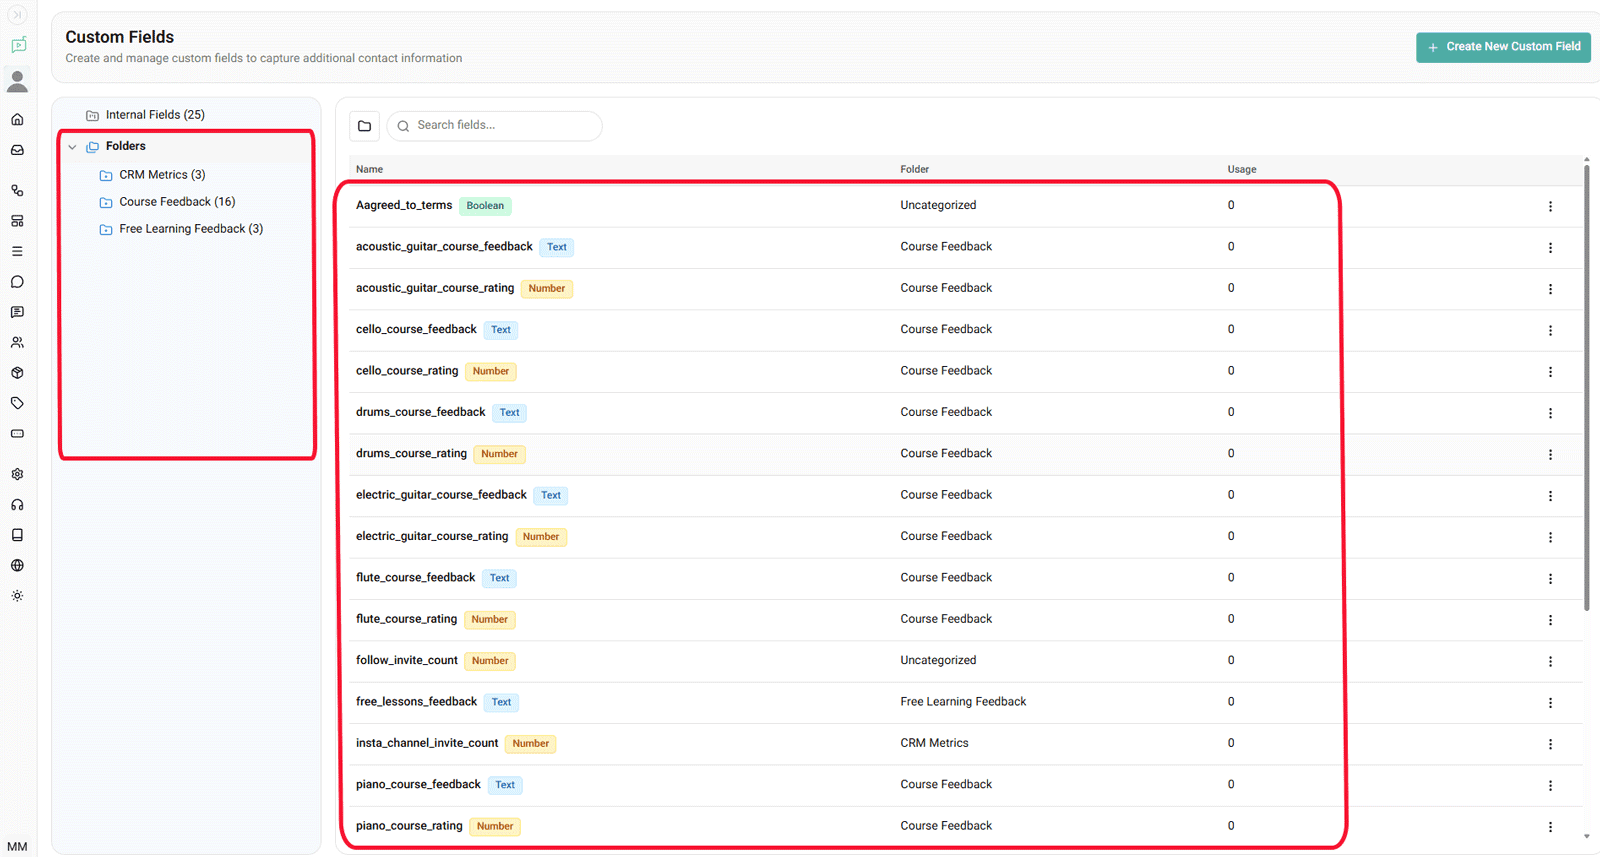The height and width of the screenshot is (857, 1600).
Task: Open options menu for flute_course_rating row
Action: pyautogui.click(x=1550, y=620)
